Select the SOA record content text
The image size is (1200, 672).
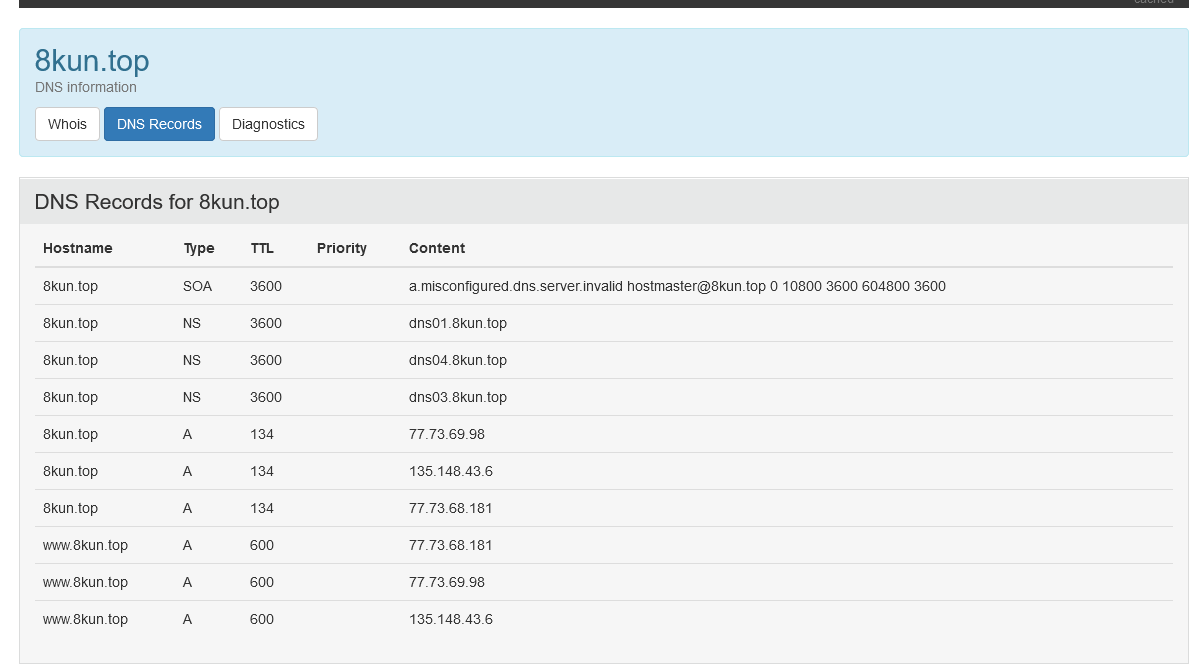click(677, 286)
